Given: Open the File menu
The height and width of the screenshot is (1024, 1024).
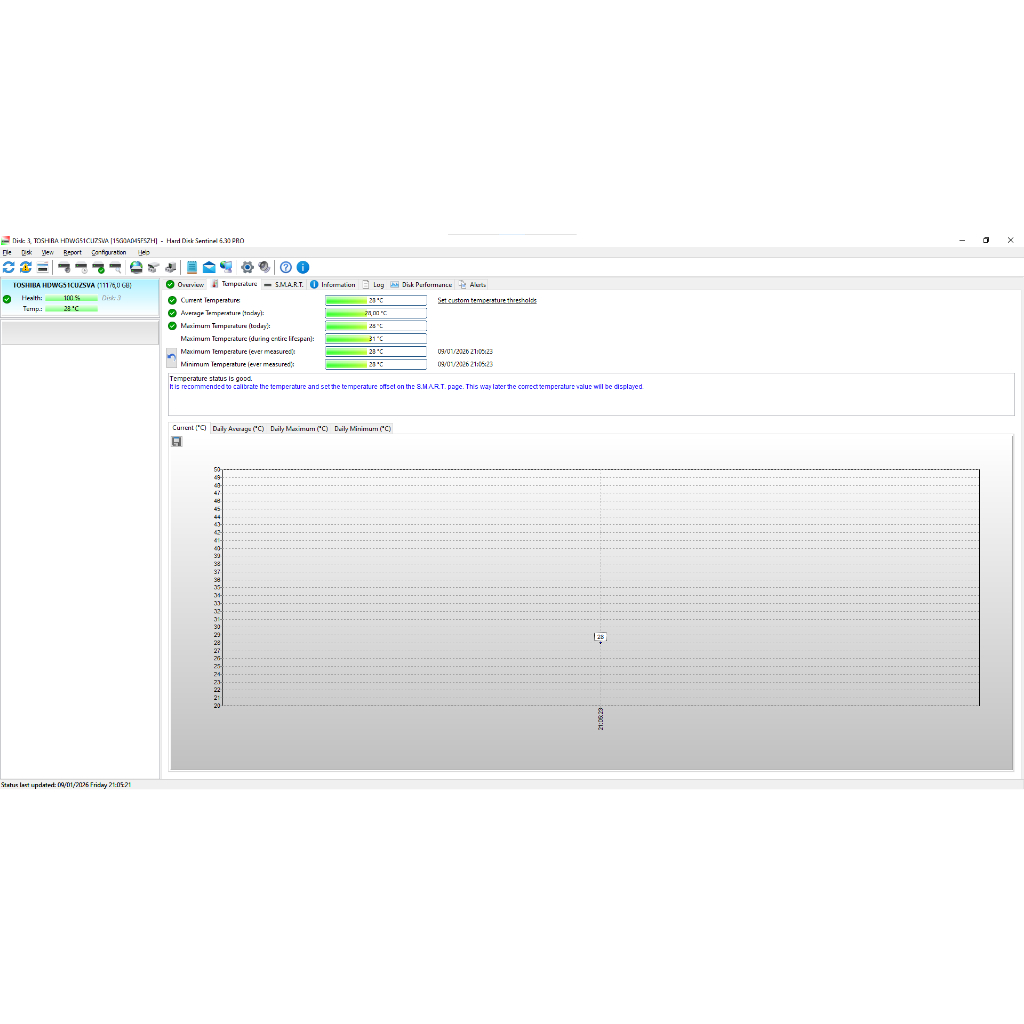Looking at the screenshot, I should click(x=7, y=252).
